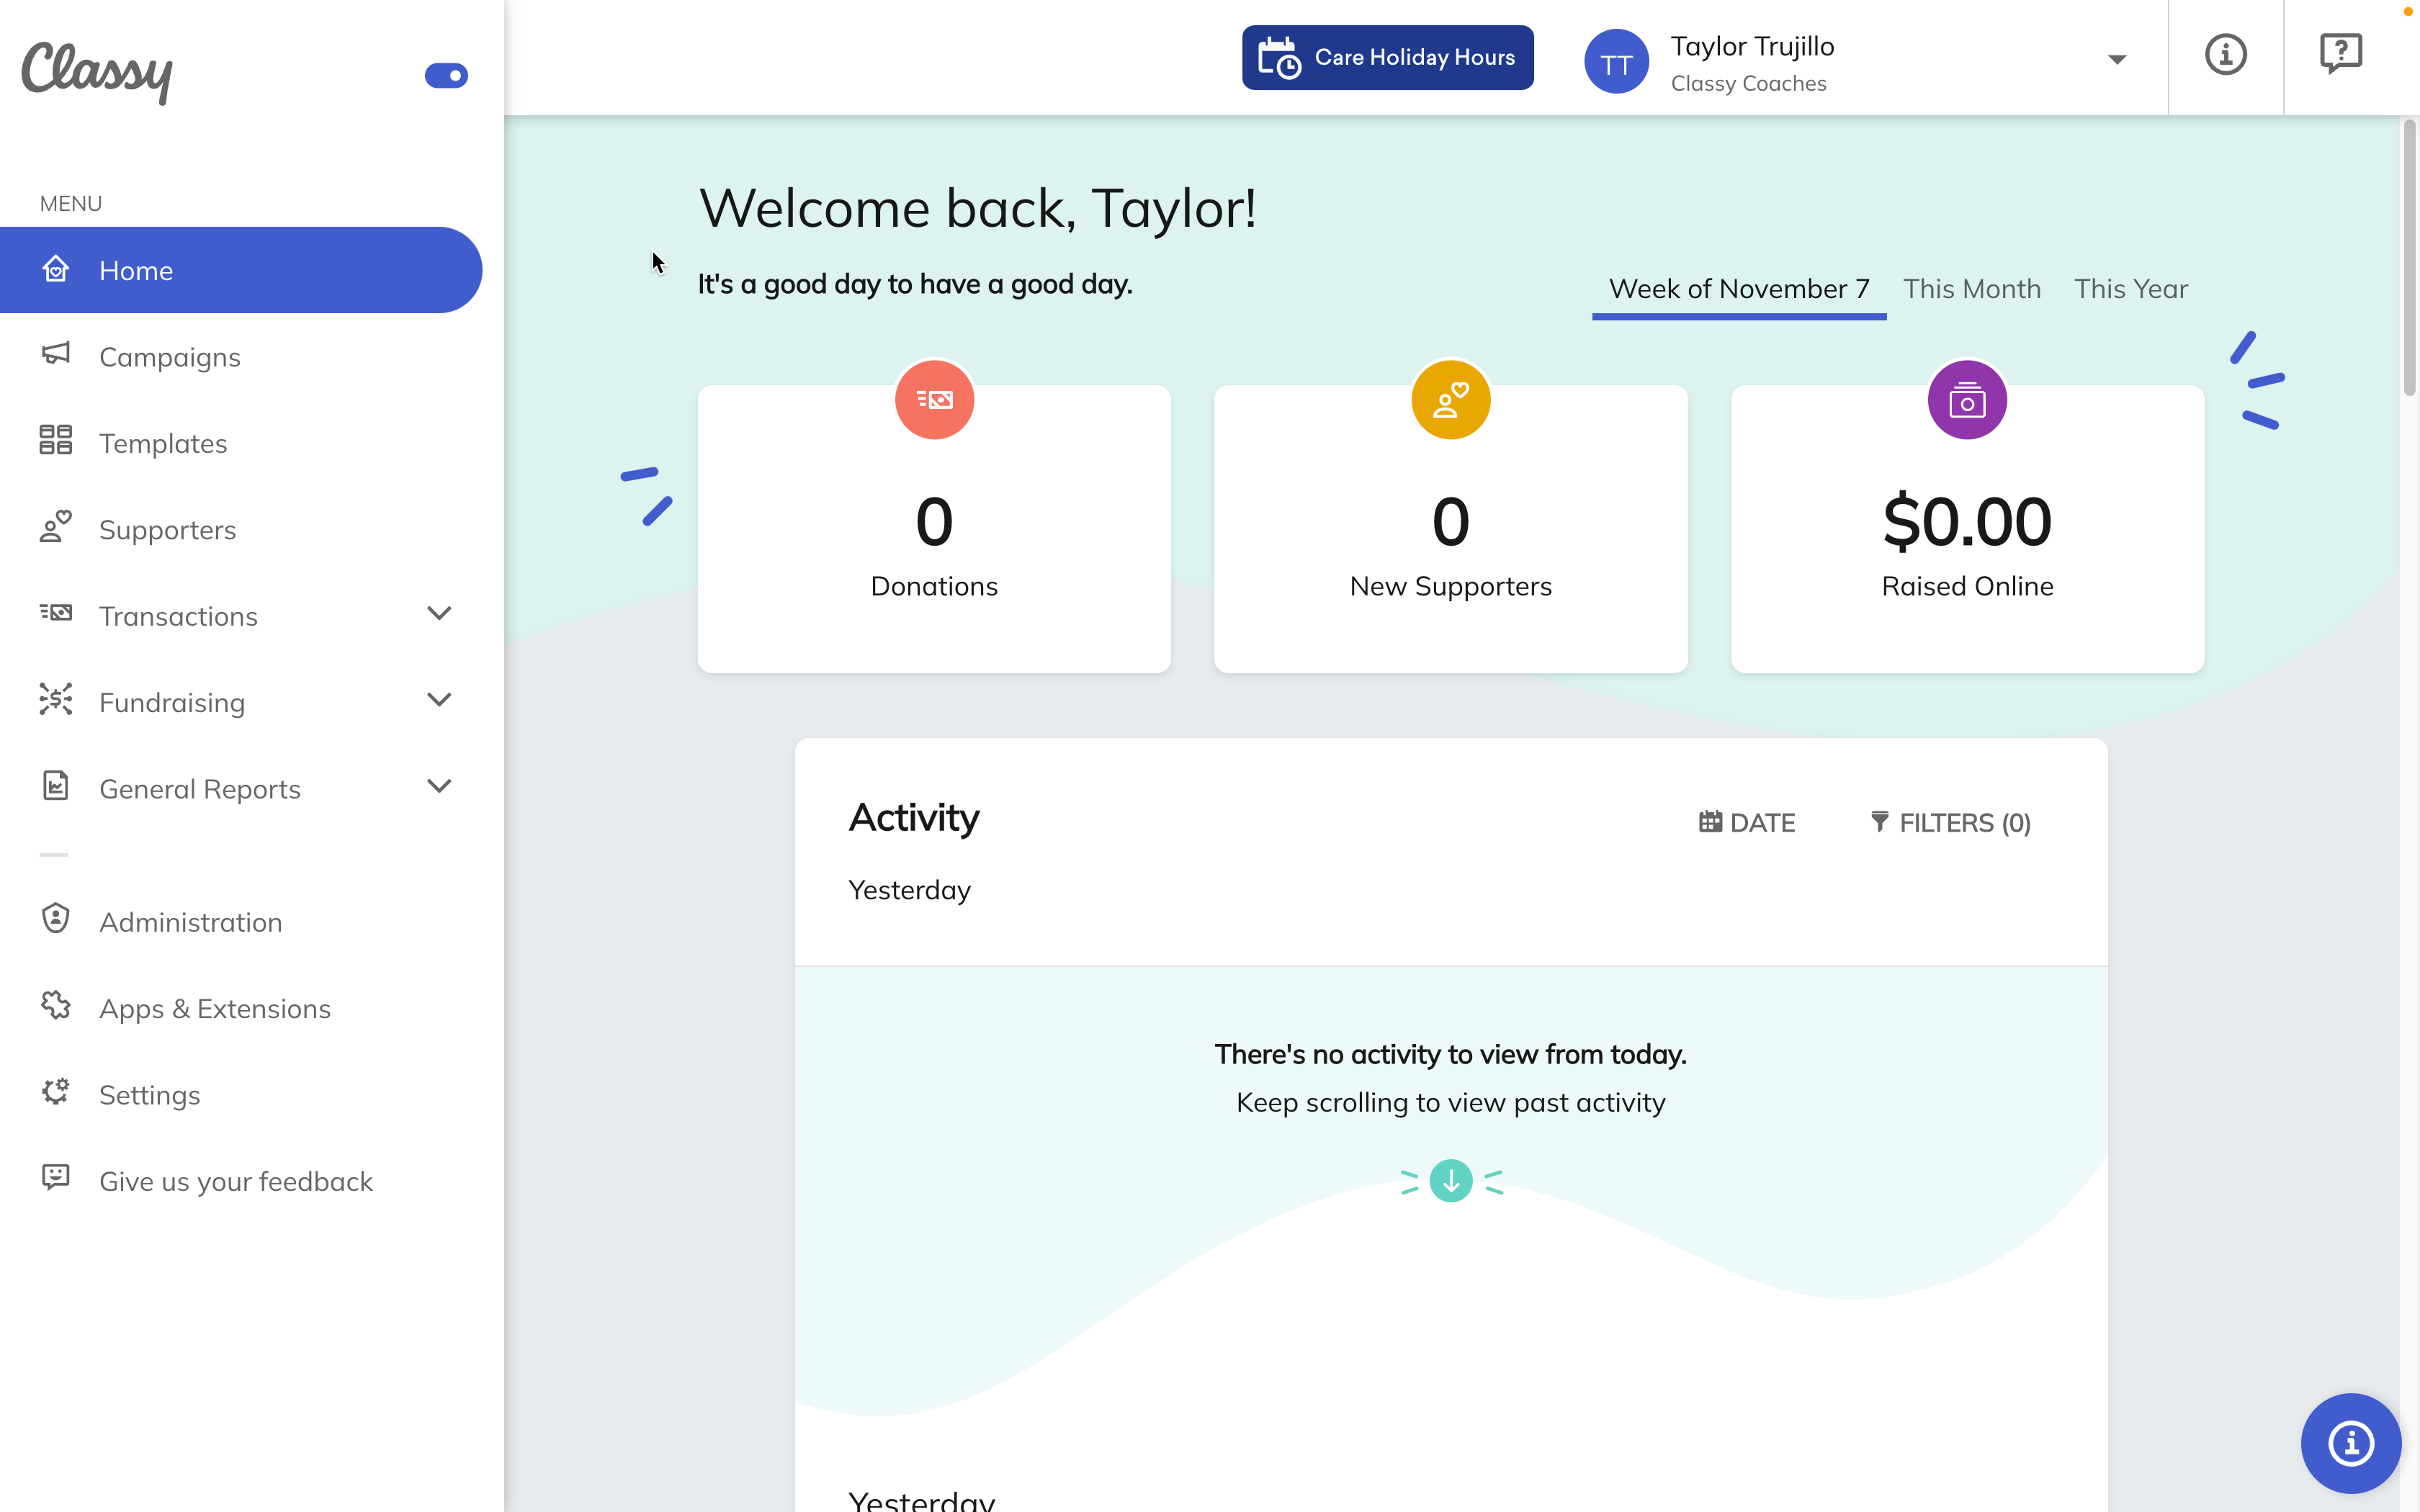Viewport: 2420px width, 1512px height.
Task: Click the FILTERS activity button
Action: click(x=1946, y=822)
